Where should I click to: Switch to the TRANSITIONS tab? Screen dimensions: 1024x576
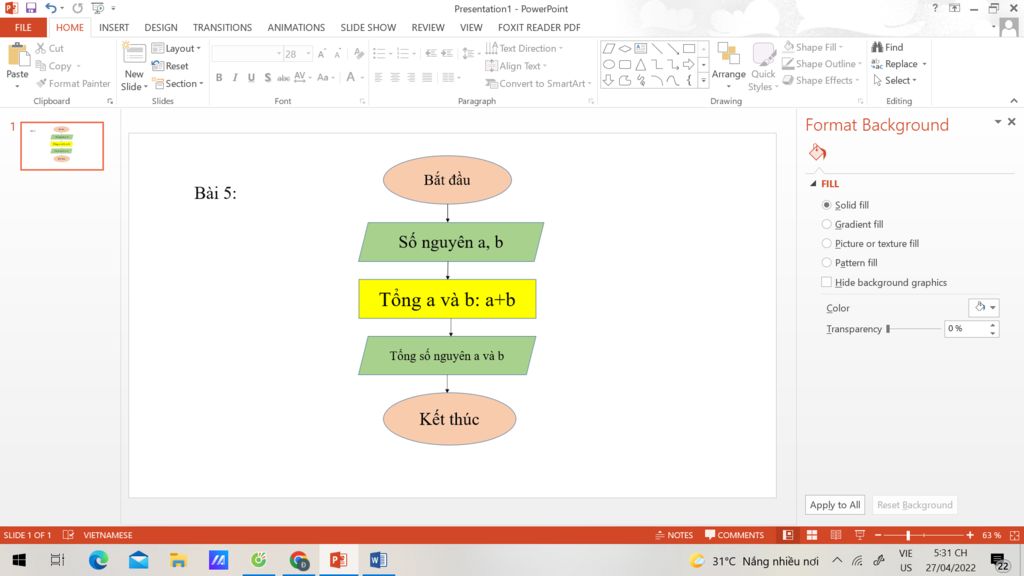(x=222, y=27)
